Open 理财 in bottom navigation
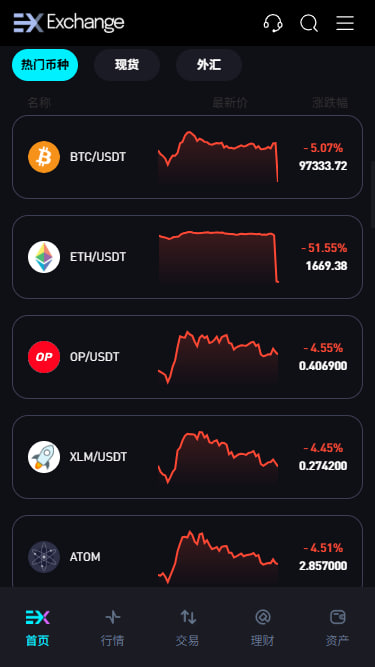The image size is (375, 667). pos(262,628)
